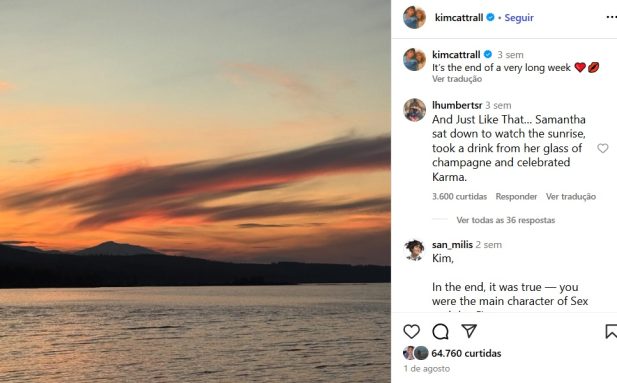Open san_milis's avatar
The width and height of the screenshot is (617, 383).
(414, 250)
